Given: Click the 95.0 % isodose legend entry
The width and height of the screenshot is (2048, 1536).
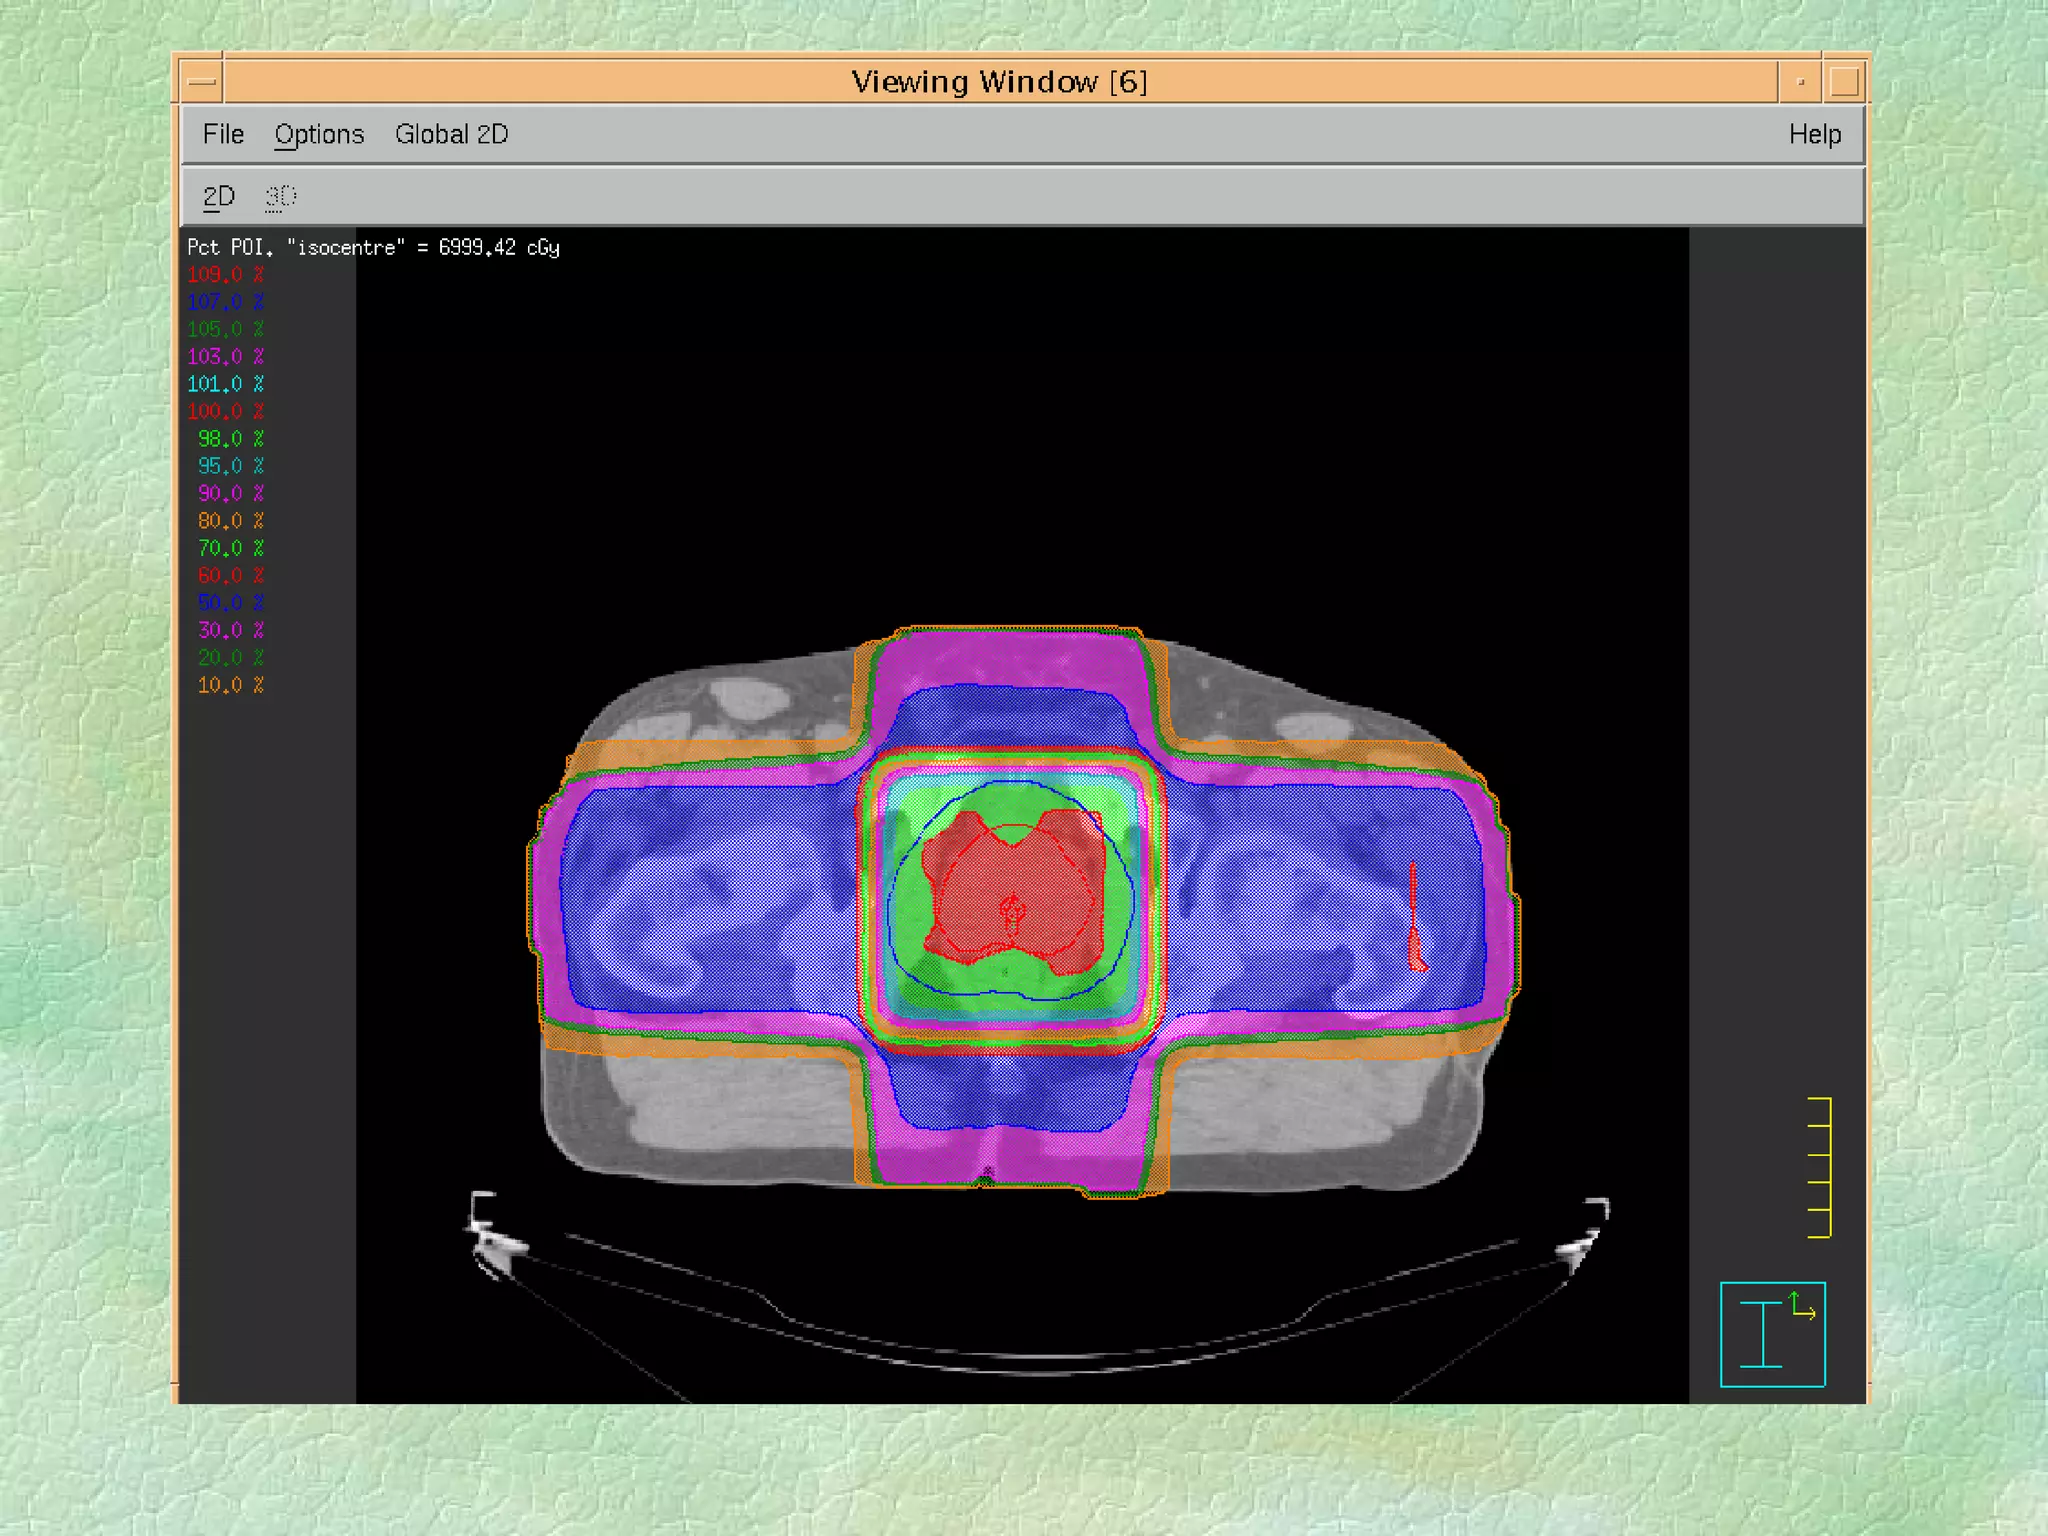Looking at the screenshot, I should (x=230, y=466).
